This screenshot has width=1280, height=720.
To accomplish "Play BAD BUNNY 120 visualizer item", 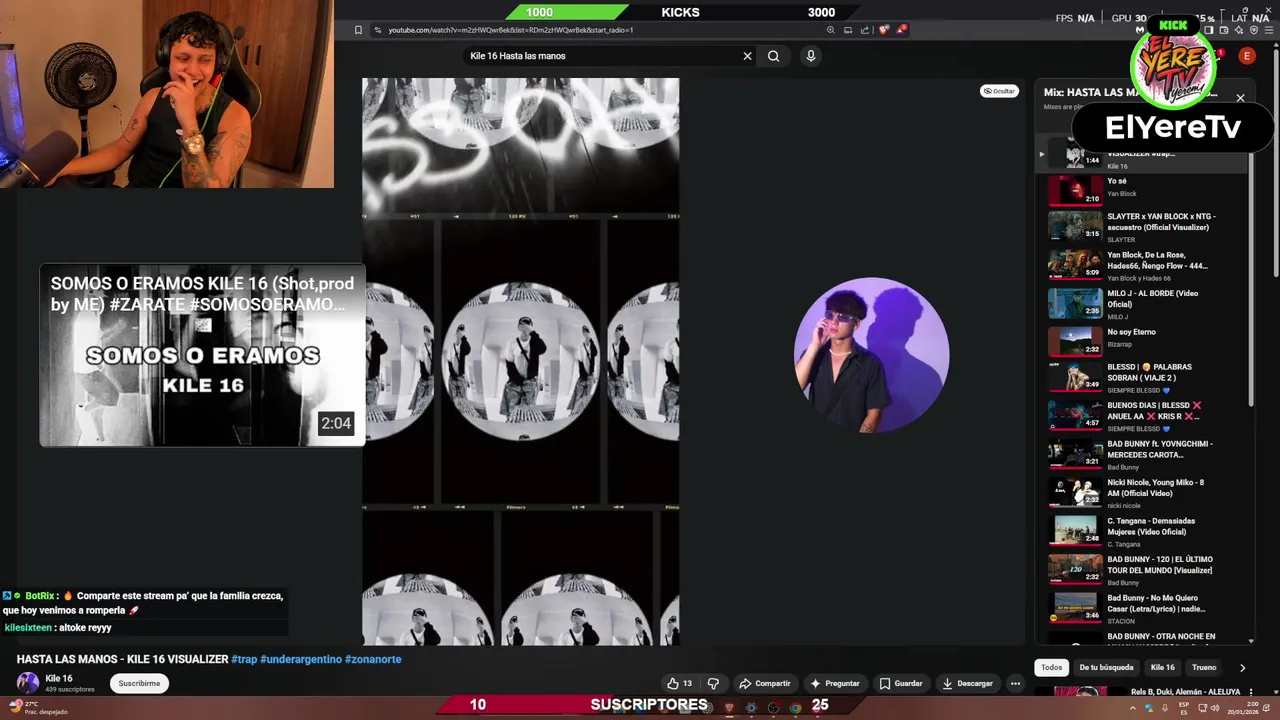I will 1140,569.
